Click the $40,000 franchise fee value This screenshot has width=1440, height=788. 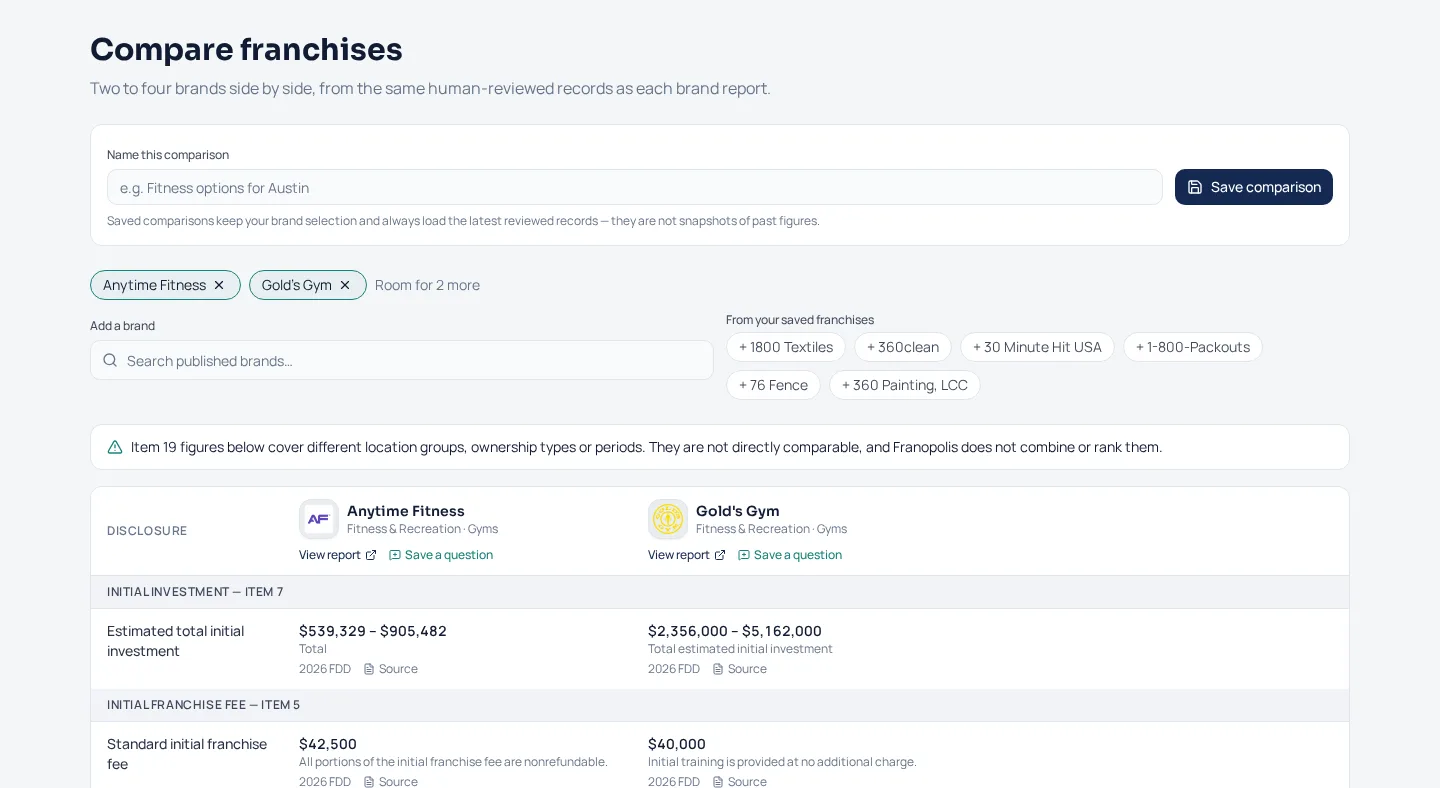[x=677, y=744]
